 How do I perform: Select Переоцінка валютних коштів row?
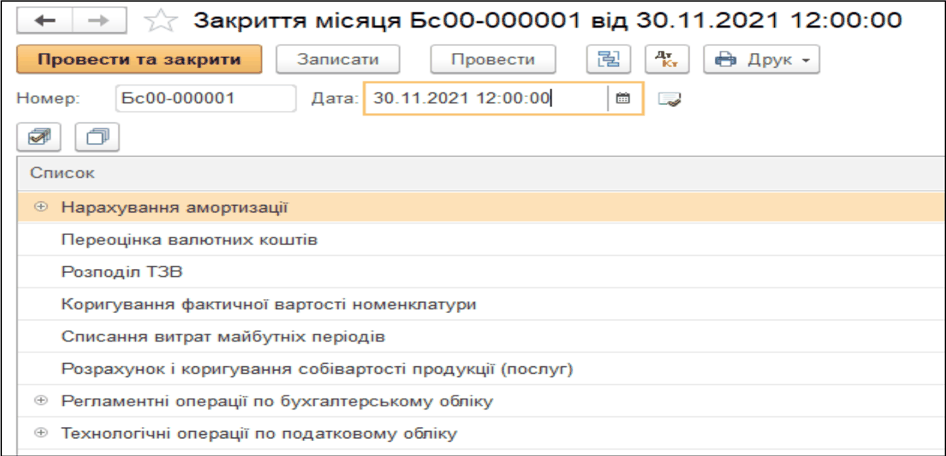pyautogui.click(x=481, y=240)
